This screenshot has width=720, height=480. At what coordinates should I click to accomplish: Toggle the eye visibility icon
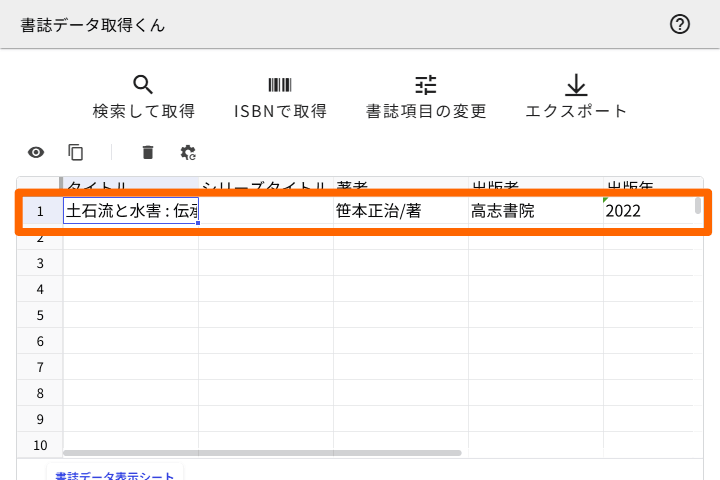click(x=36, y=152)
